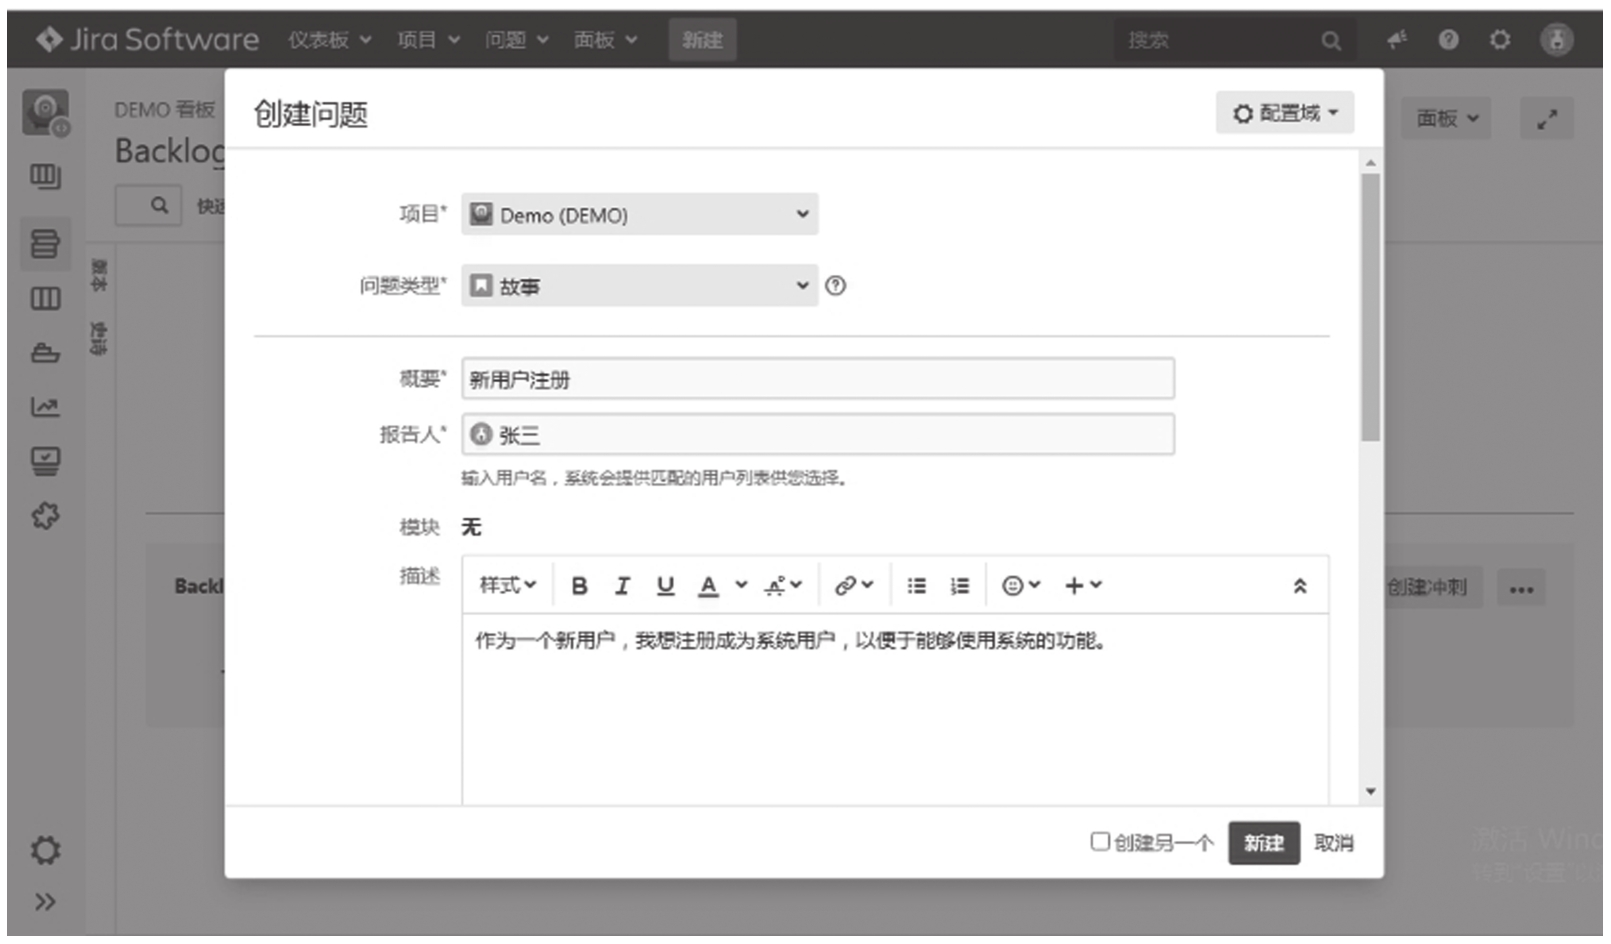The image size is (1611, 944).
Task: Open the releases ship icon
Action: click(x=45, y=353)
